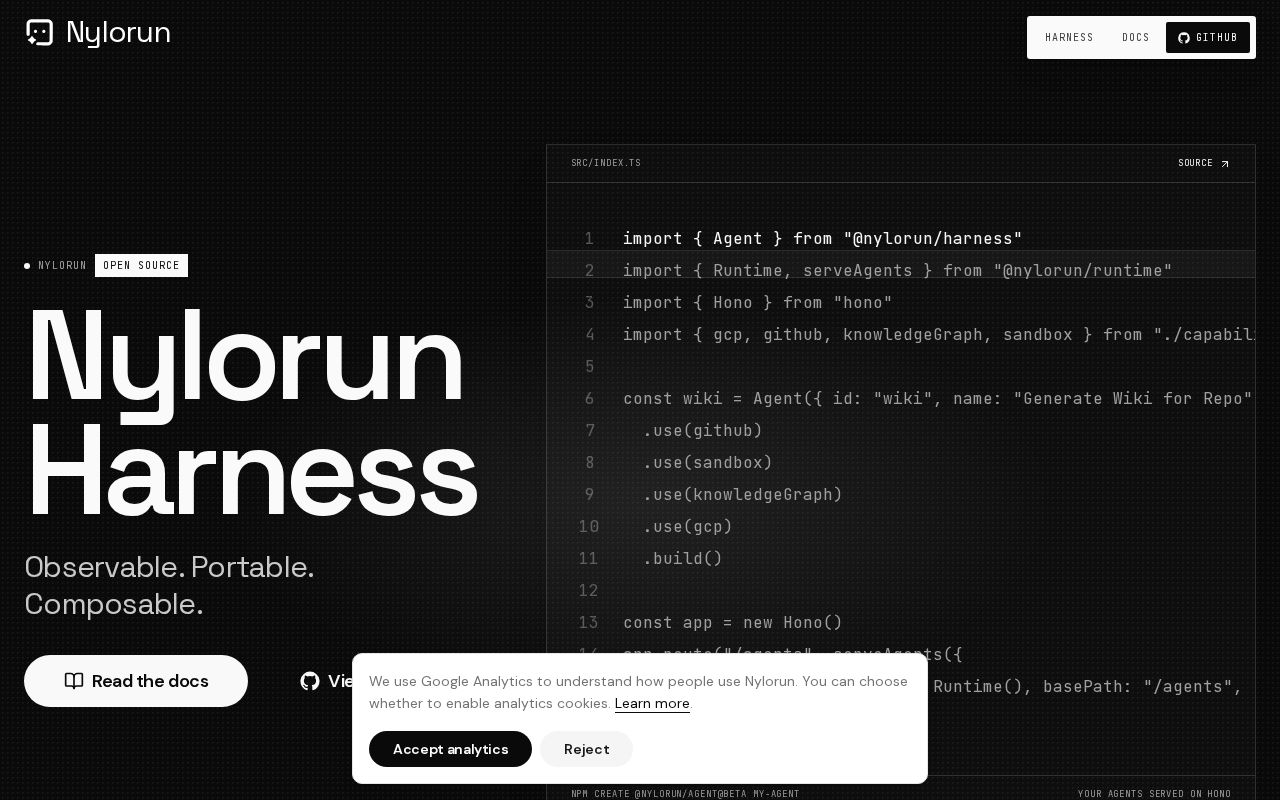Click the Nylorun robot logo icon

[x=39, y=33]
